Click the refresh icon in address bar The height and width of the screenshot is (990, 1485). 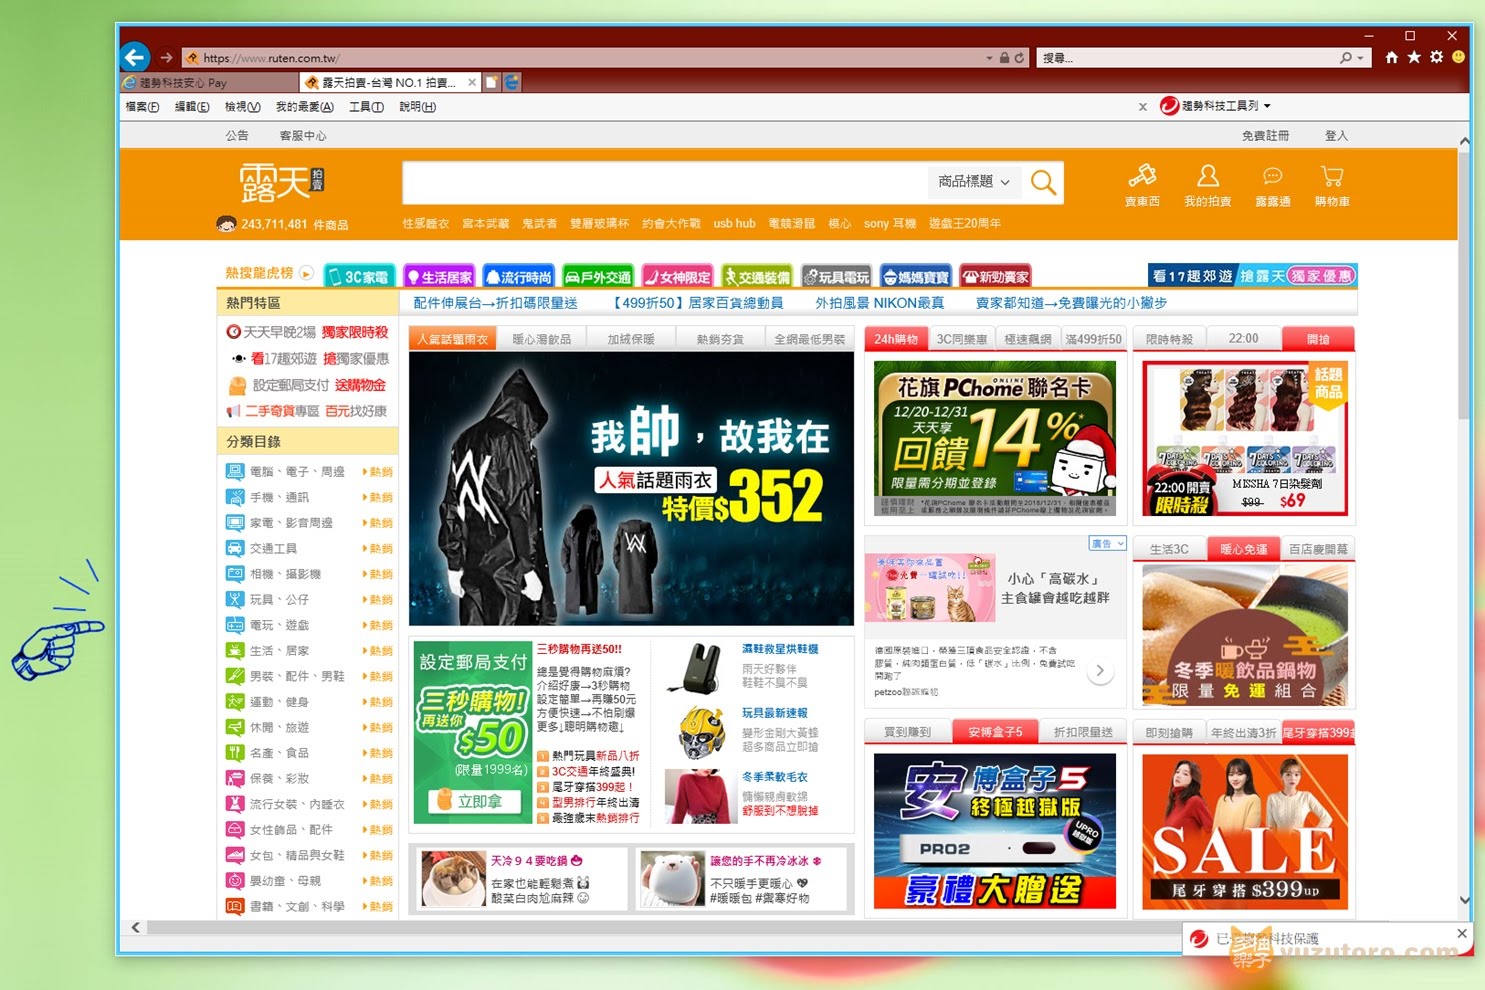[x=1019, y=58]
